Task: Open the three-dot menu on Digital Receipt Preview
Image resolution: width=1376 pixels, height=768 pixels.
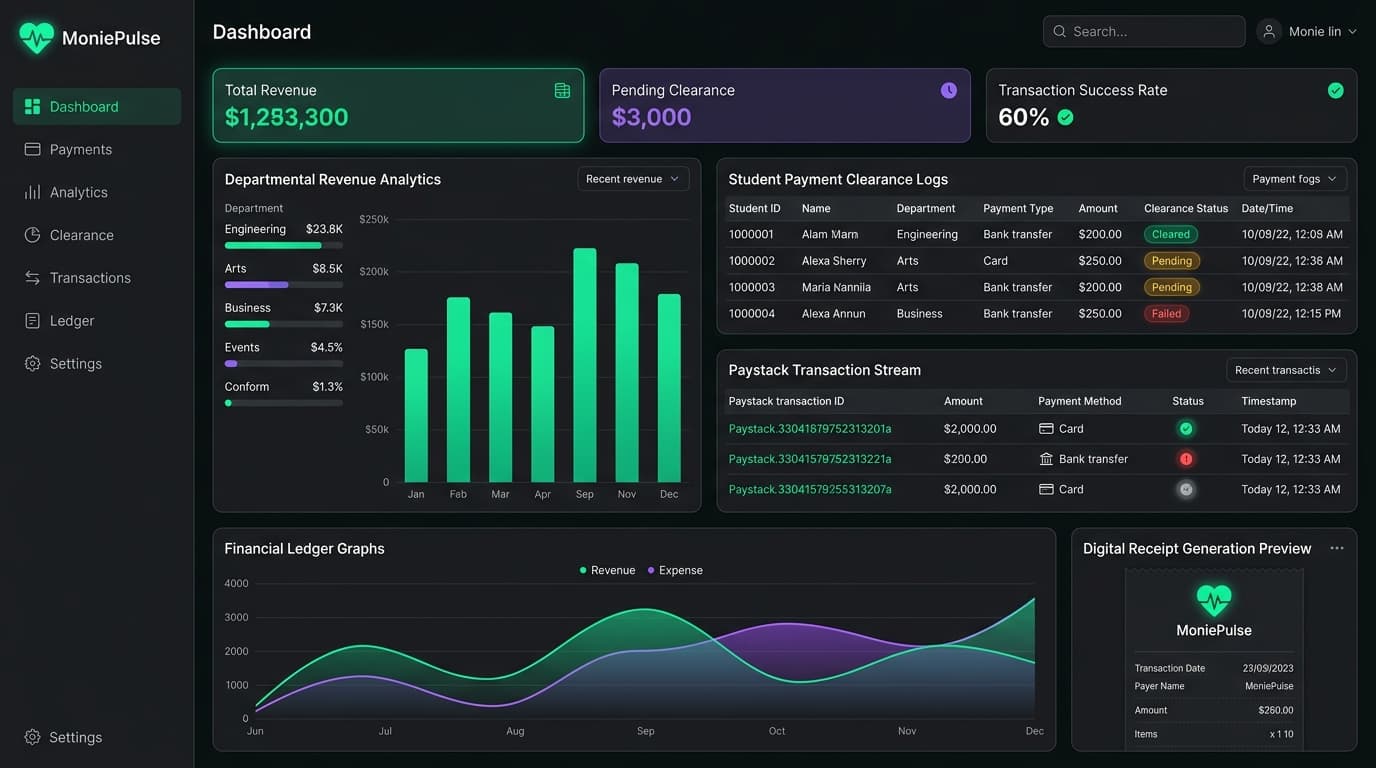Action: pyautogui.click(x=1337, y=548)
